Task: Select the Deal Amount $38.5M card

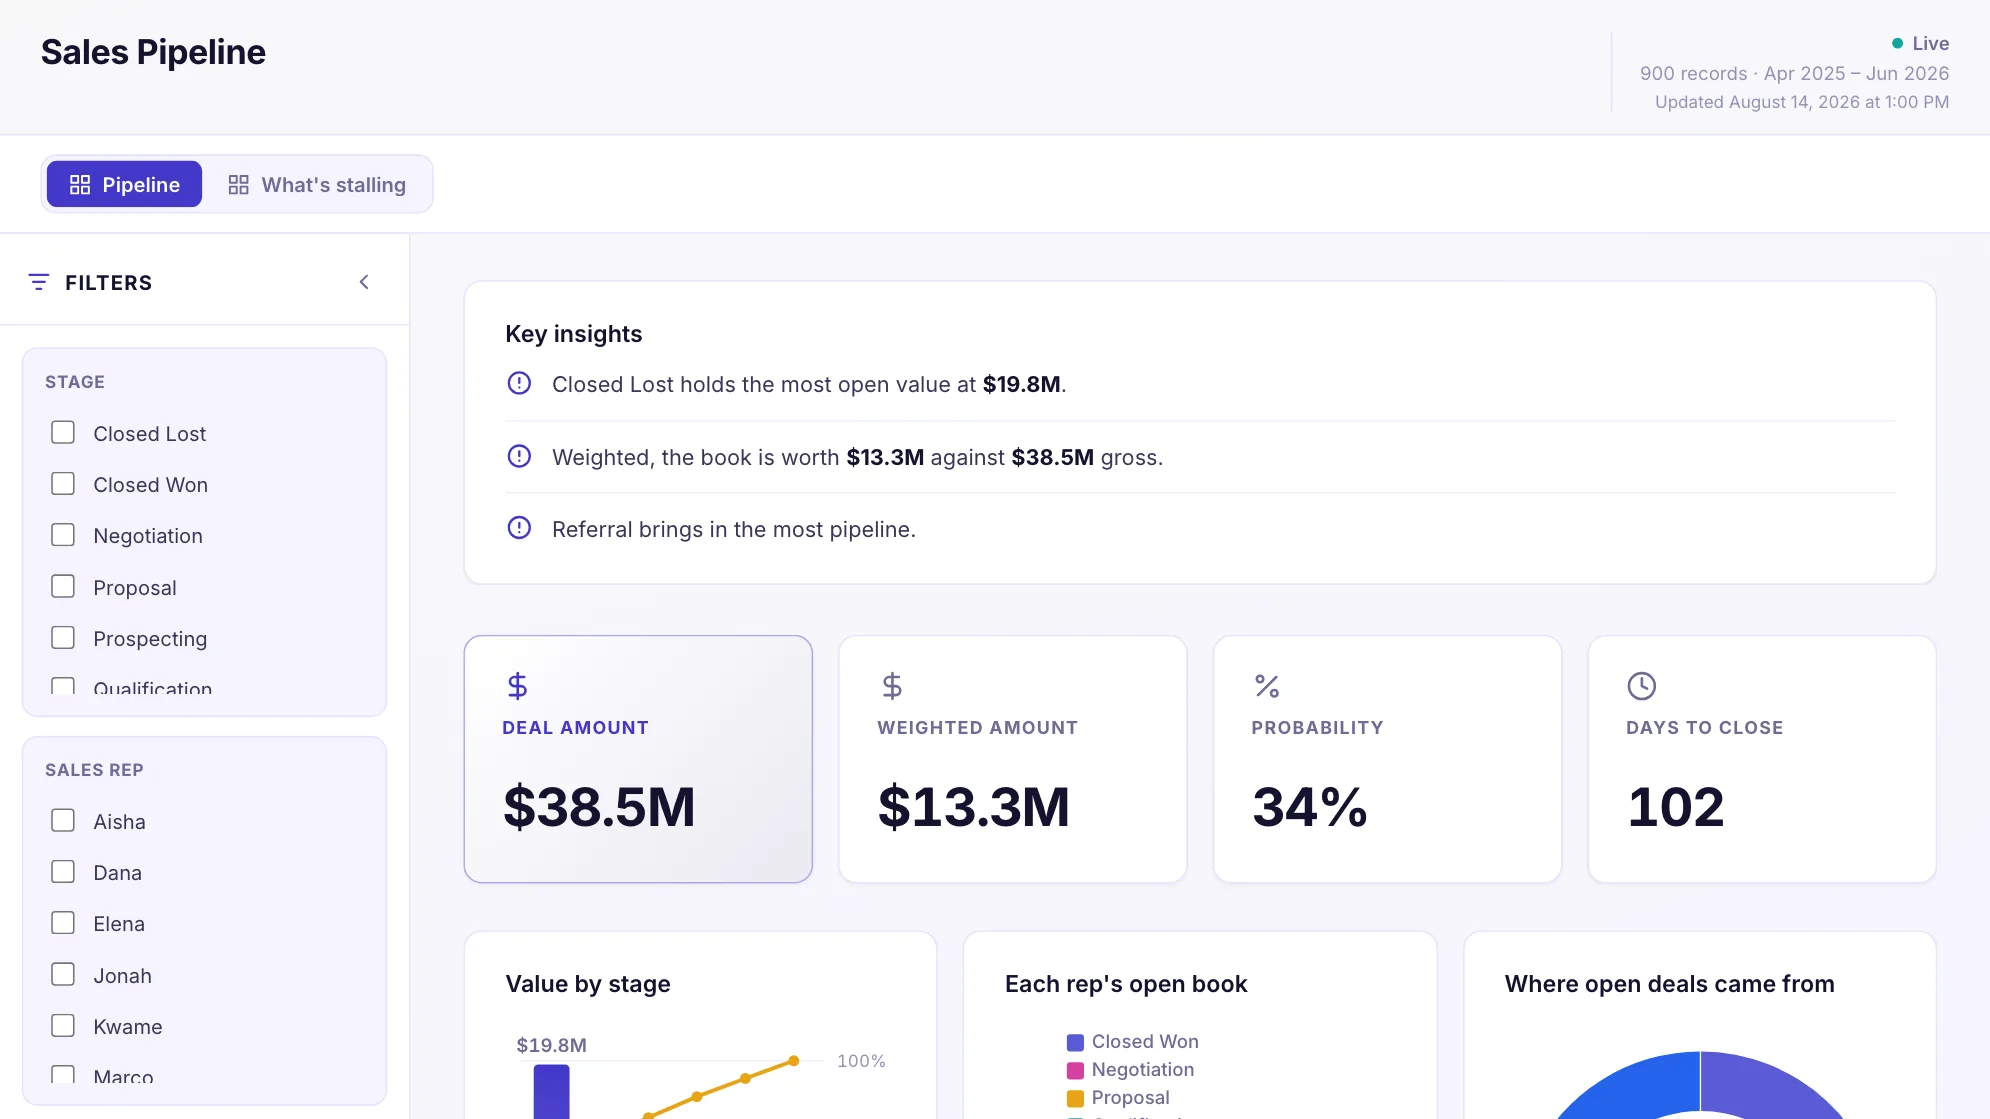Action: (x=638, y=759)
